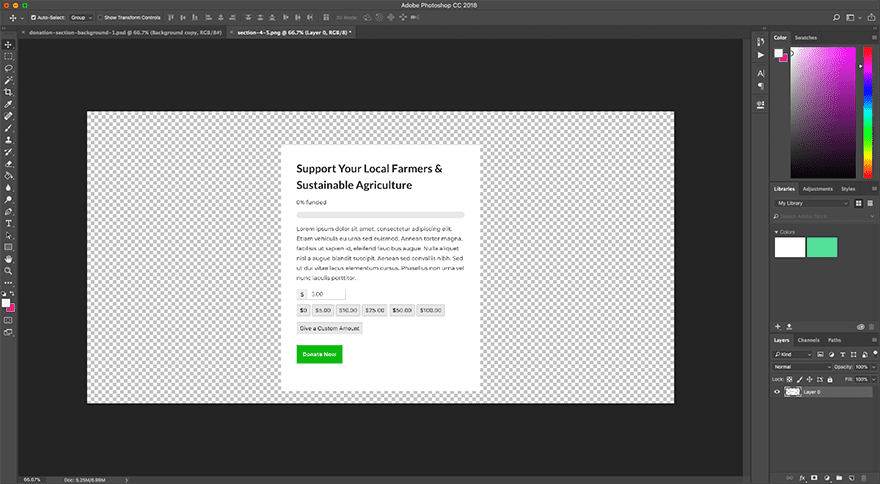Select the Lasso tool
This screenshot has width=880, height=484.
(x=8, y=68)
